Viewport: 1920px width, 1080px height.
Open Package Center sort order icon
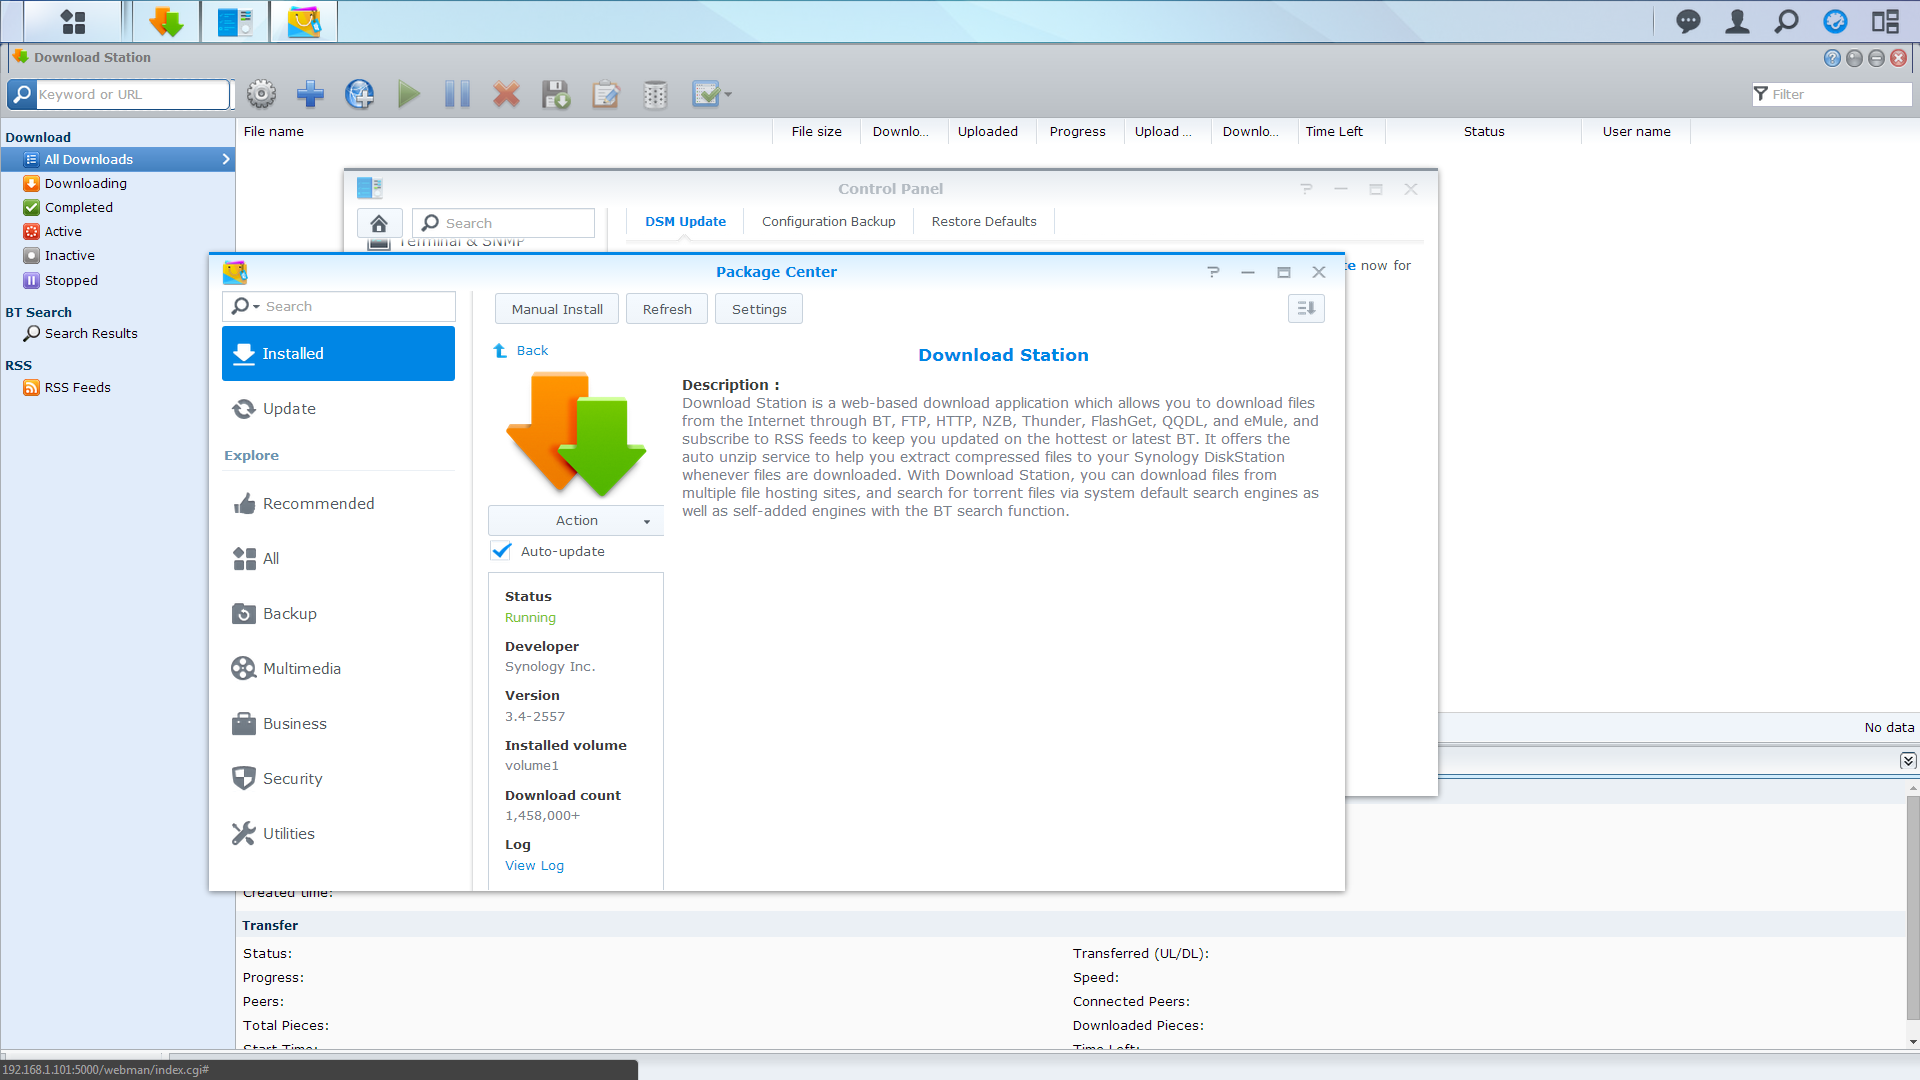[x=1306, y=308]
